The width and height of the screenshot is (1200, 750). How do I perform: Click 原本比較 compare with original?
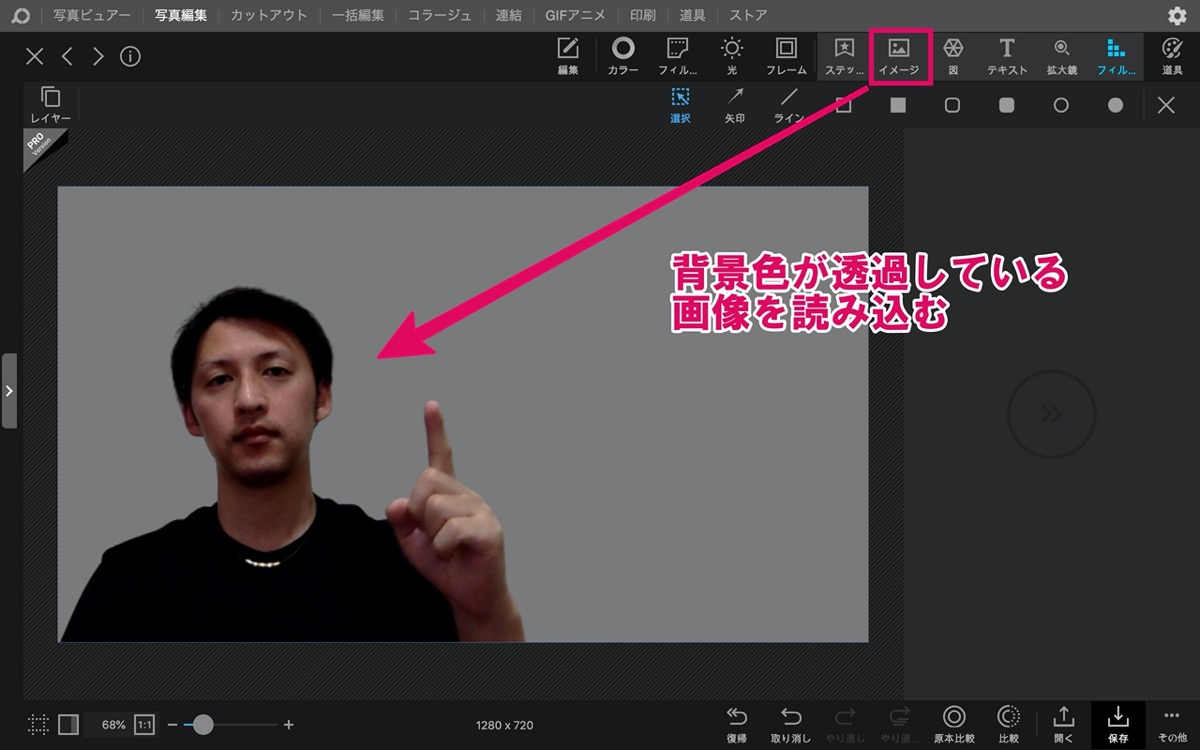(954, 724)
